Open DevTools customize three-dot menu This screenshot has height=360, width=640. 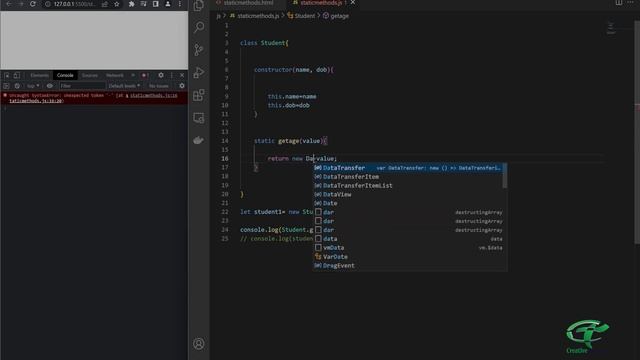(172, 75)
